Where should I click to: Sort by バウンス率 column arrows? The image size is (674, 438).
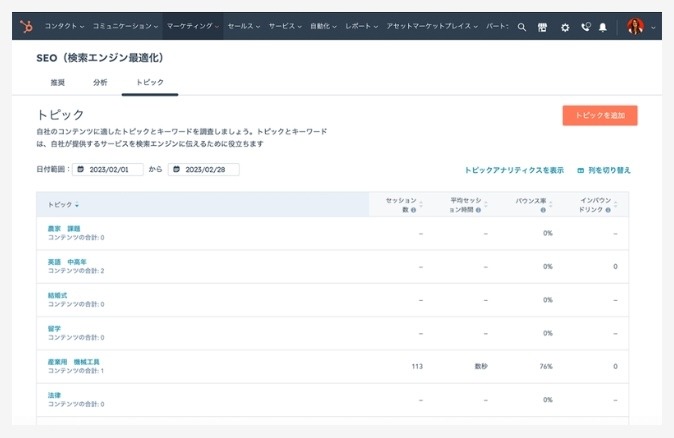click(551, 204)
